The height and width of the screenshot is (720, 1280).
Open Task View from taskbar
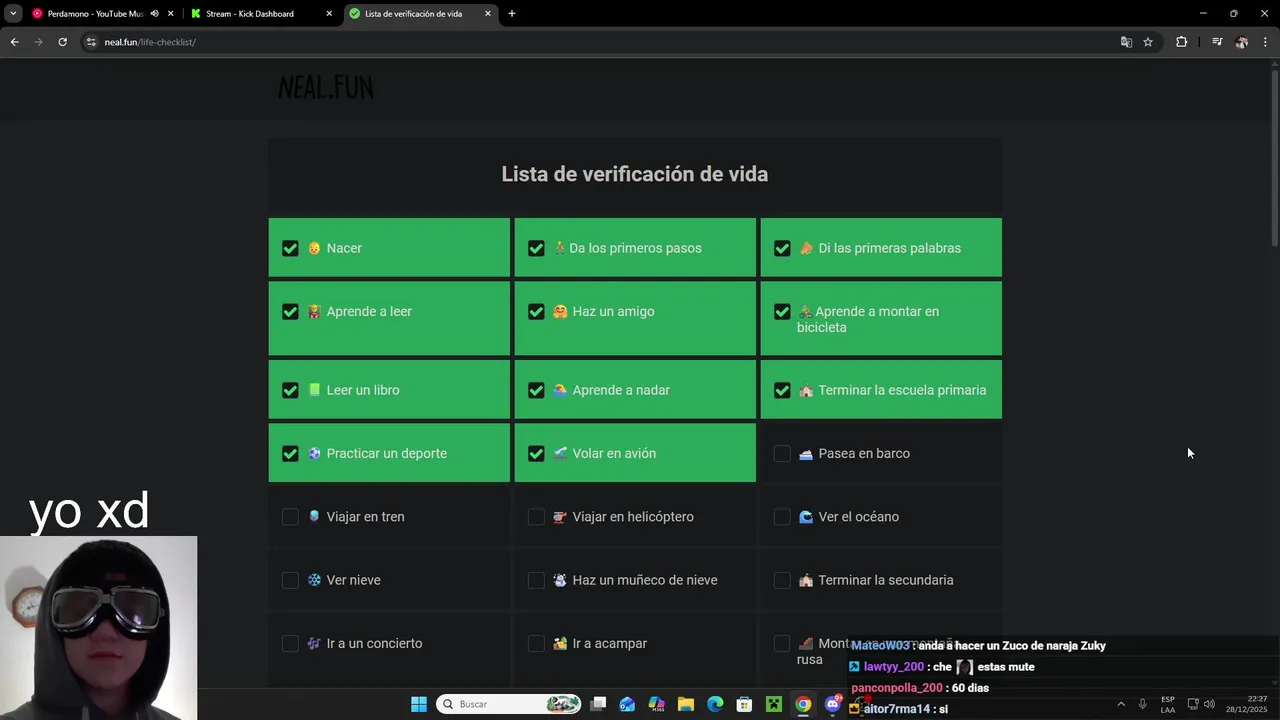point(598,704)
